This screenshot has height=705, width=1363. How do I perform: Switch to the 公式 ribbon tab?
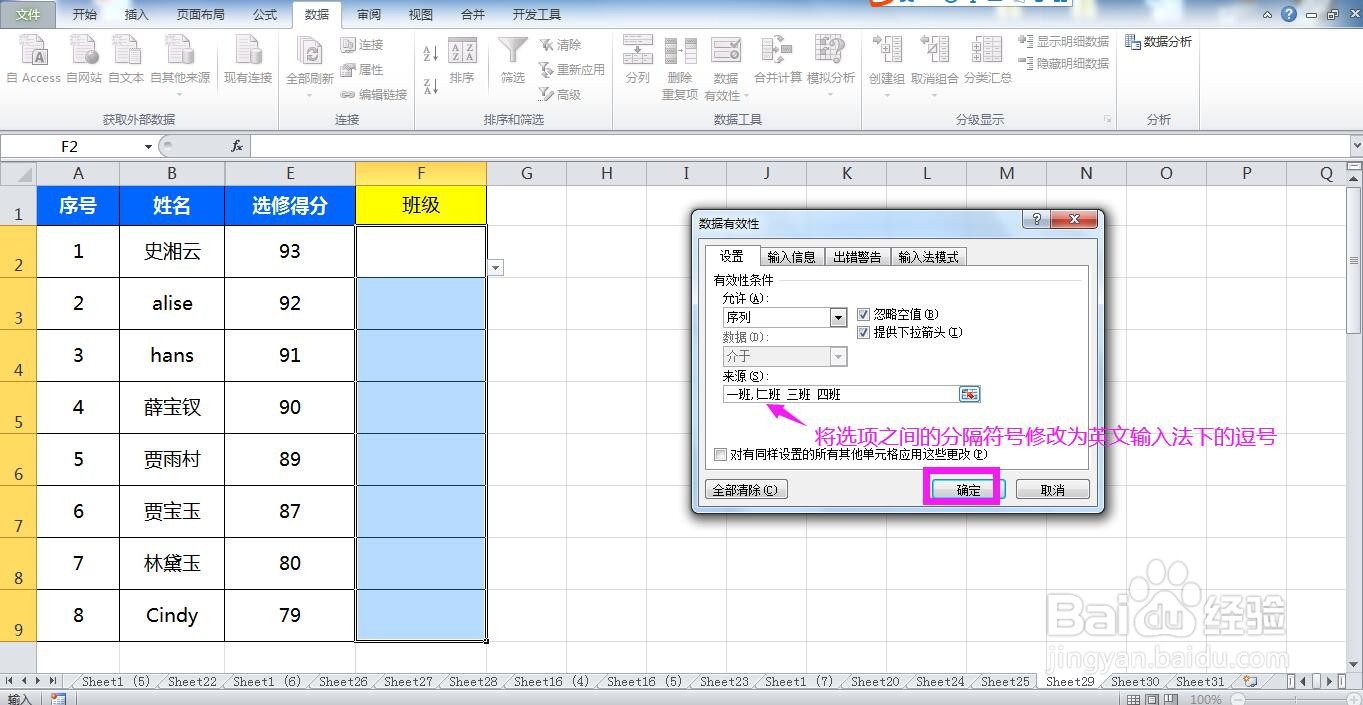click(265, 15)
